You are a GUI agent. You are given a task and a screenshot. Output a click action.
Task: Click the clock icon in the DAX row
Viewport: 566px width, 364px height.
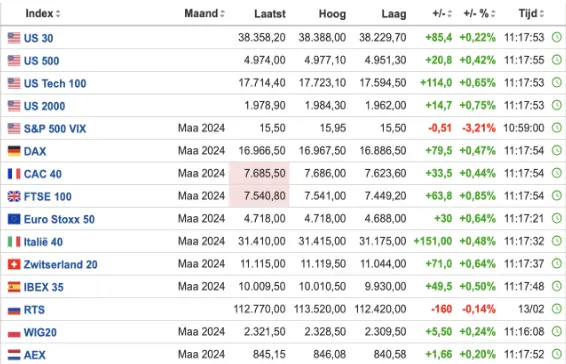click(x=557, y=151)
